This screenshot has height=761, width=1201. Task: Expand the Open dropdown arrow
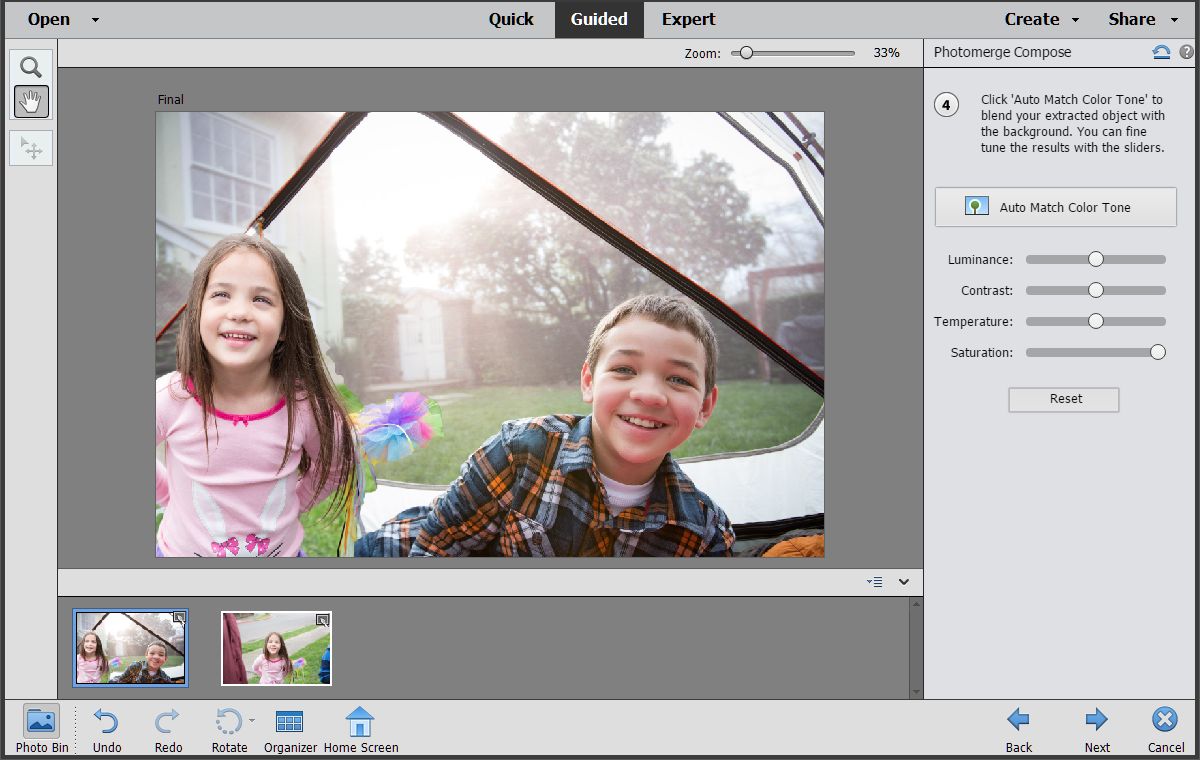point(95,20)
